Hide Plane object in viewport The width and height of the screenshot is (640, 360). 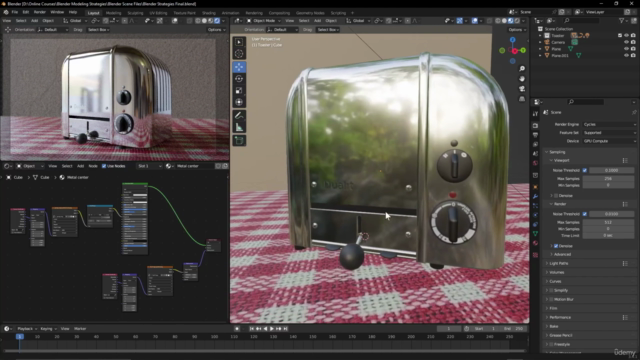(x=627, y=49)
